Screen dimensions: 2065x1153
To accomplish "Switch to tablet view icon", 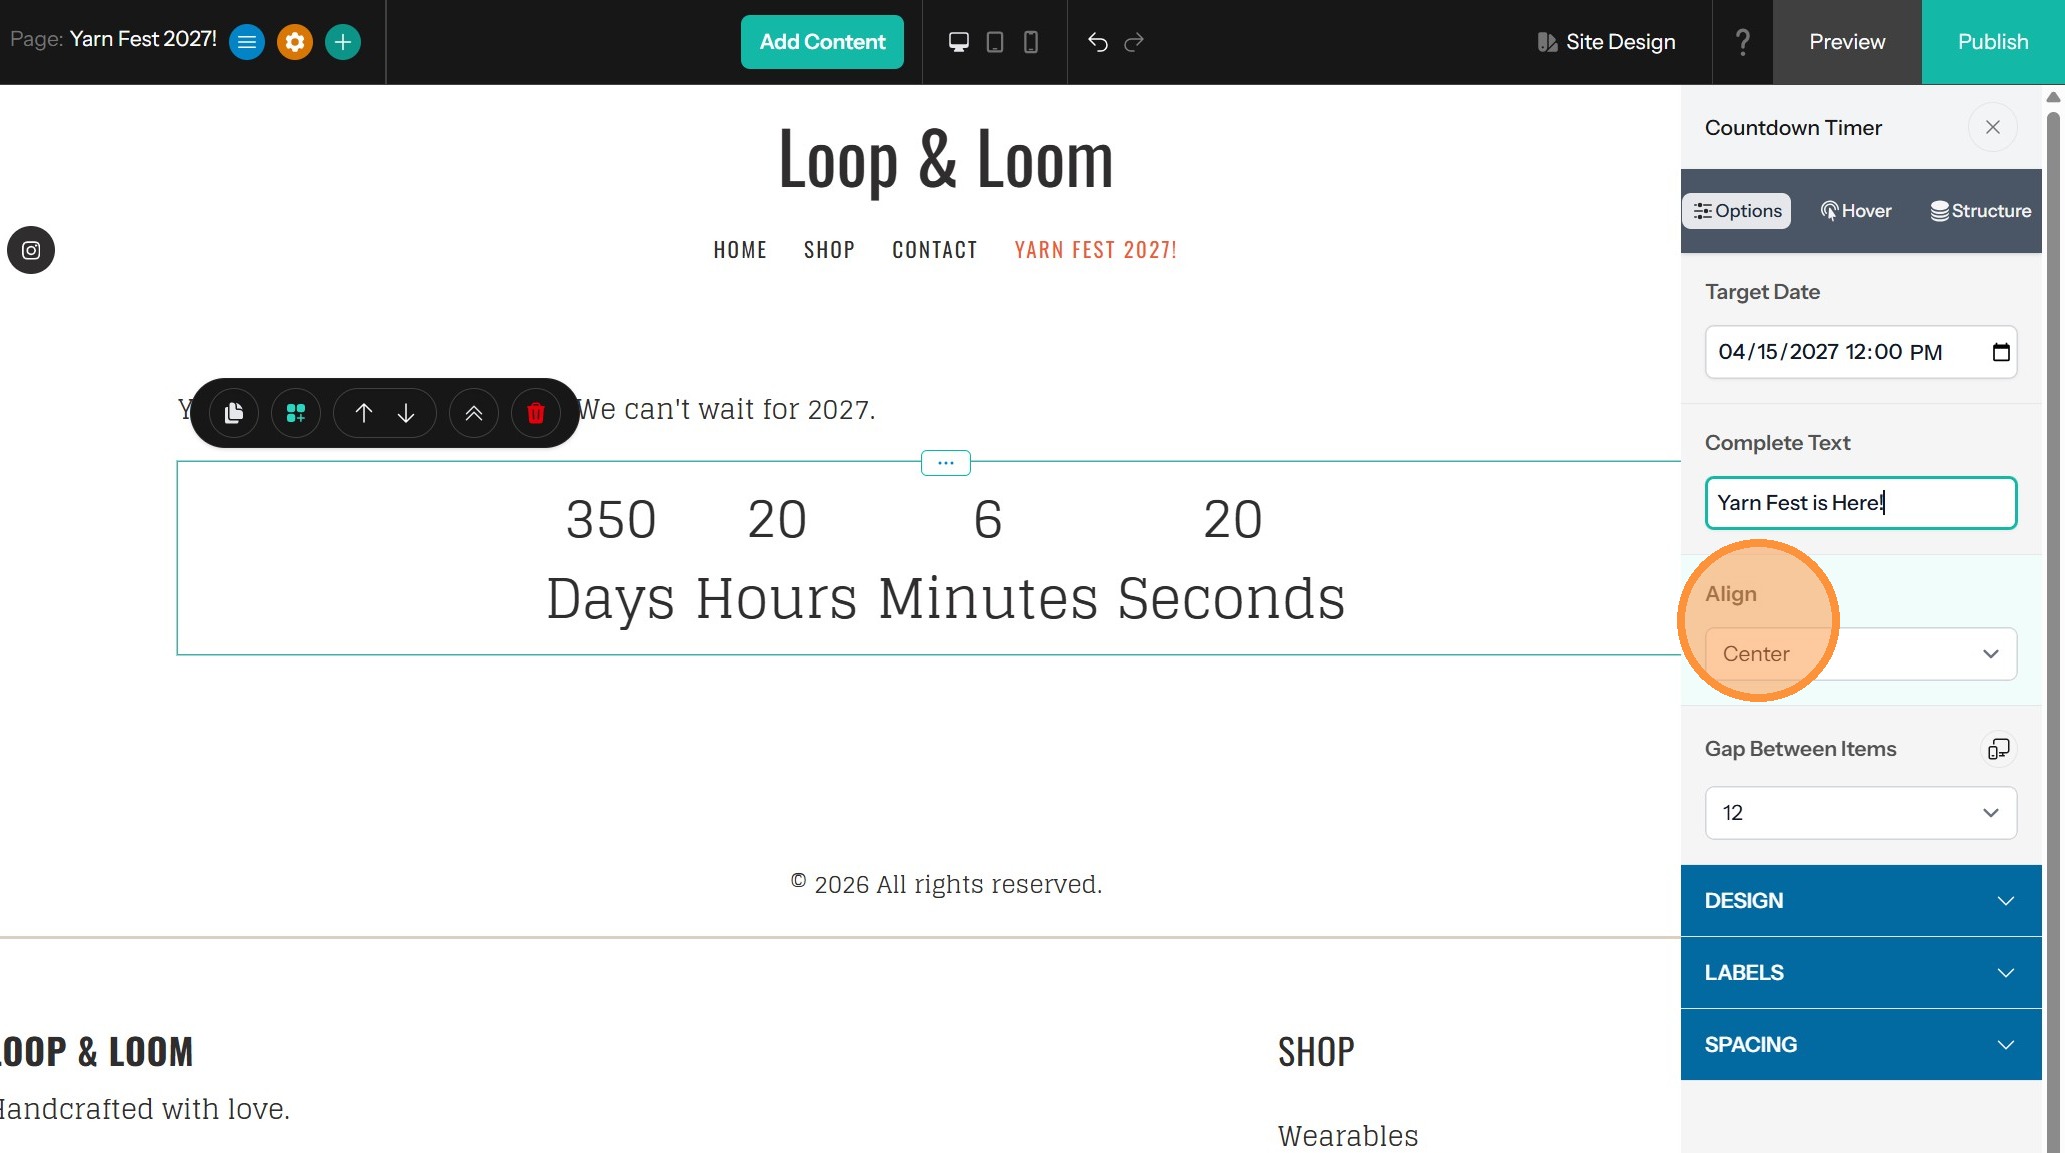I will [995, 42].
